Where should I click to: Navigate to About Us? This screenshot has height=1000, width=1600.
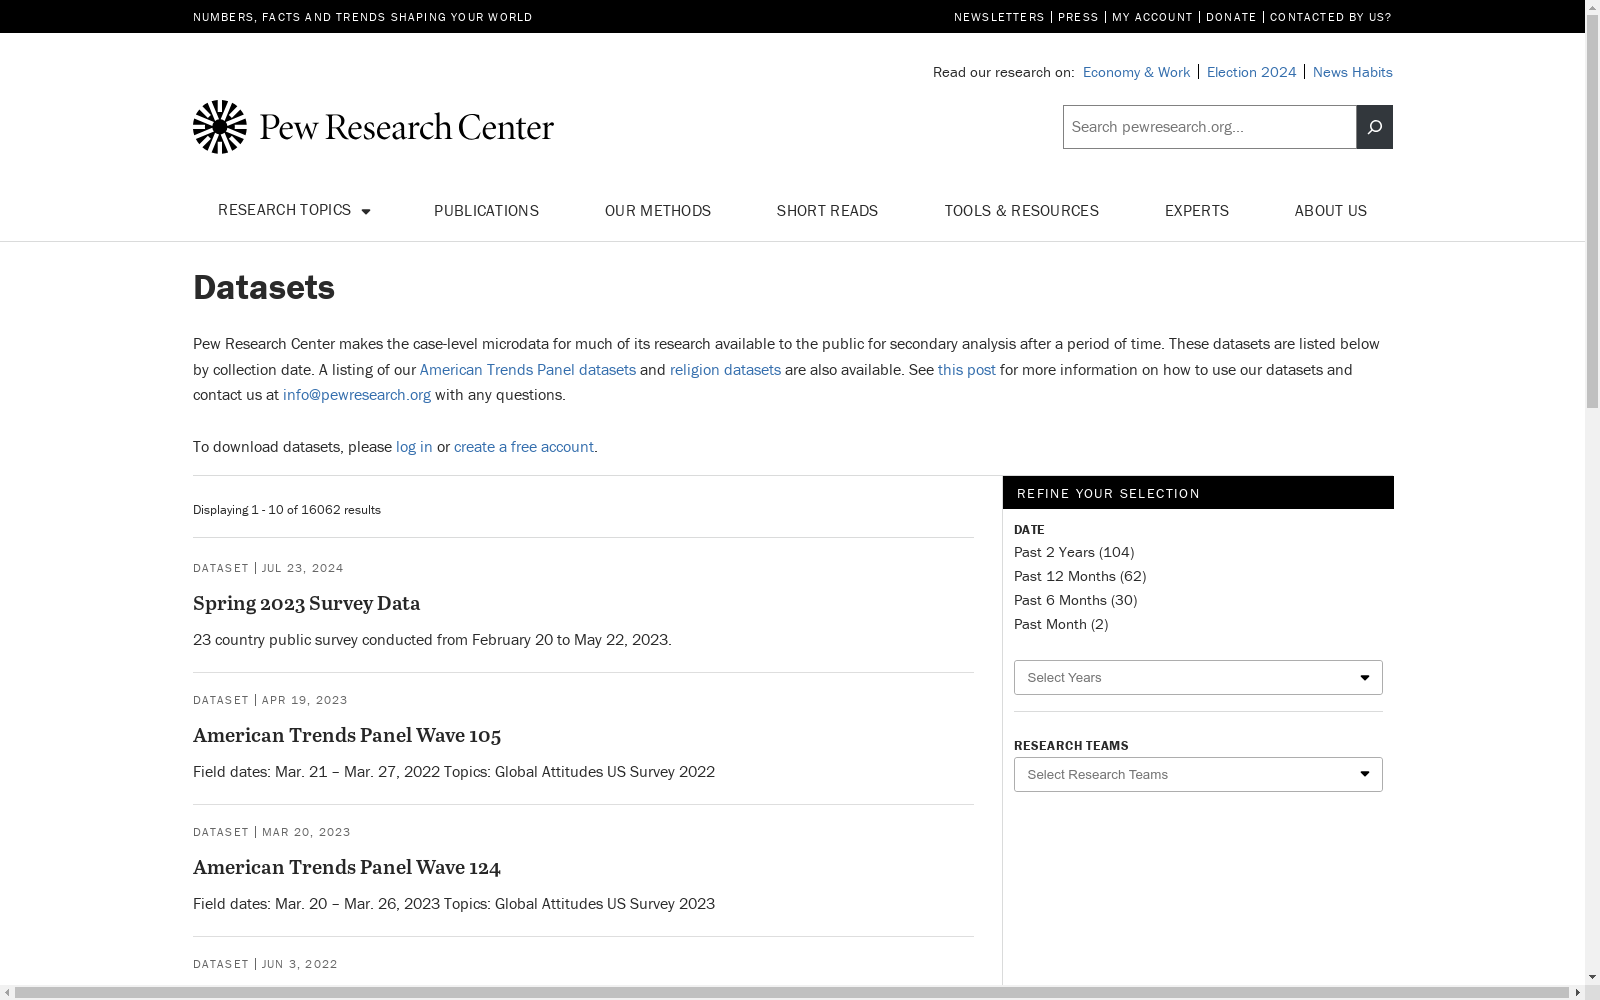click(1331, 211)
